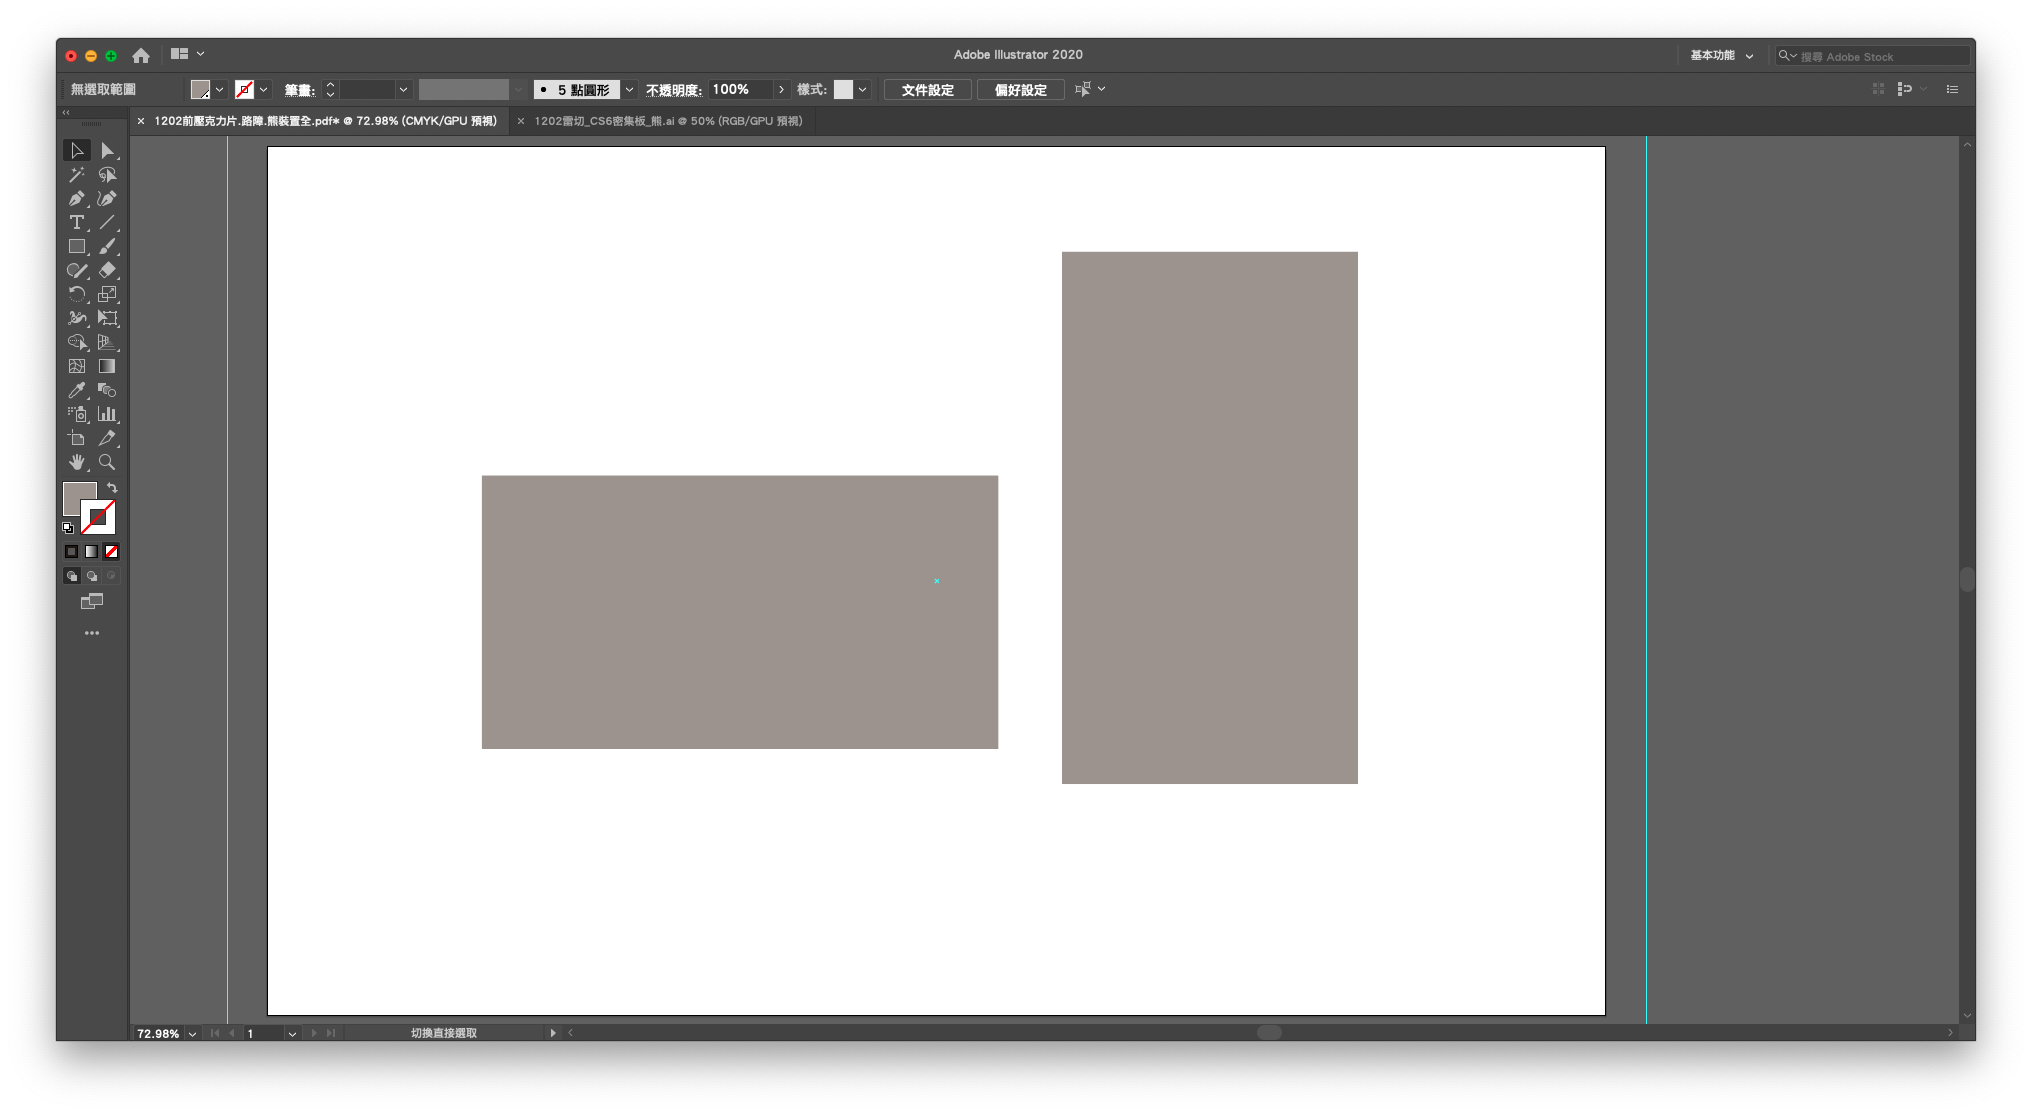Choose the Shaper tool
The image size is (2032, 1115).
77,271
